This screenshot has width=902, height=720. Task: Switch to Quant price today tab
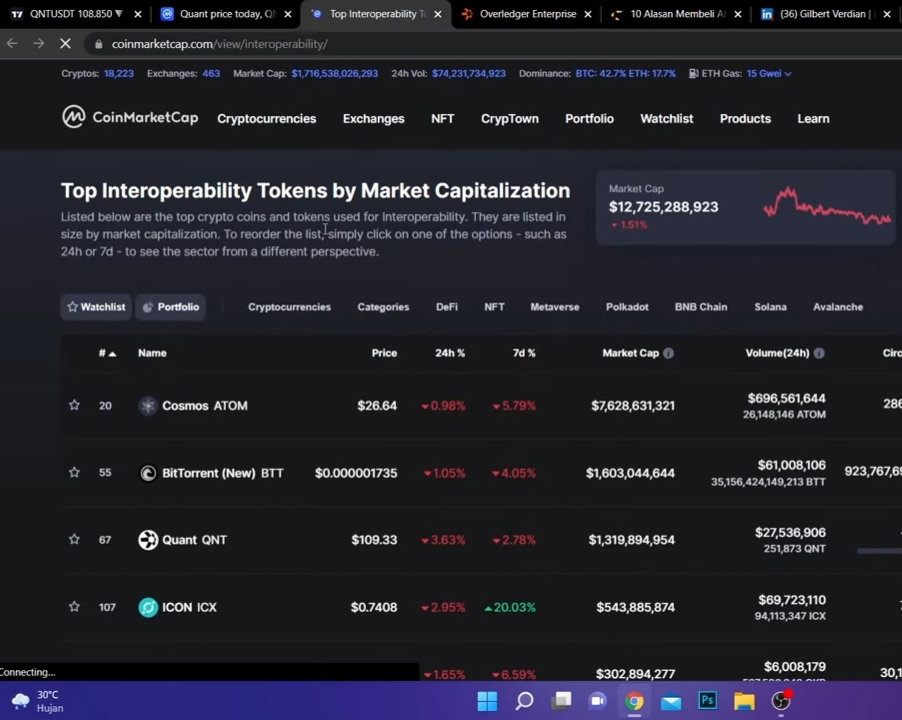click(x=227, y=14)
